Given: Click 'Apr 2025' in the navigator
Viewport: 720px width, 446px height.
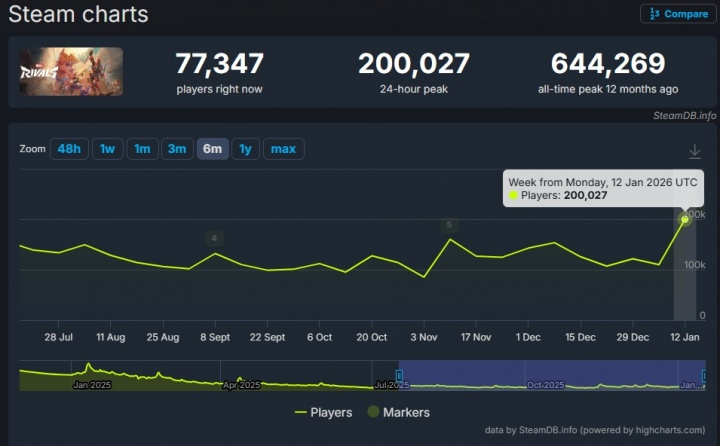Looking at the screenshot, I should (x=242, y=385).
